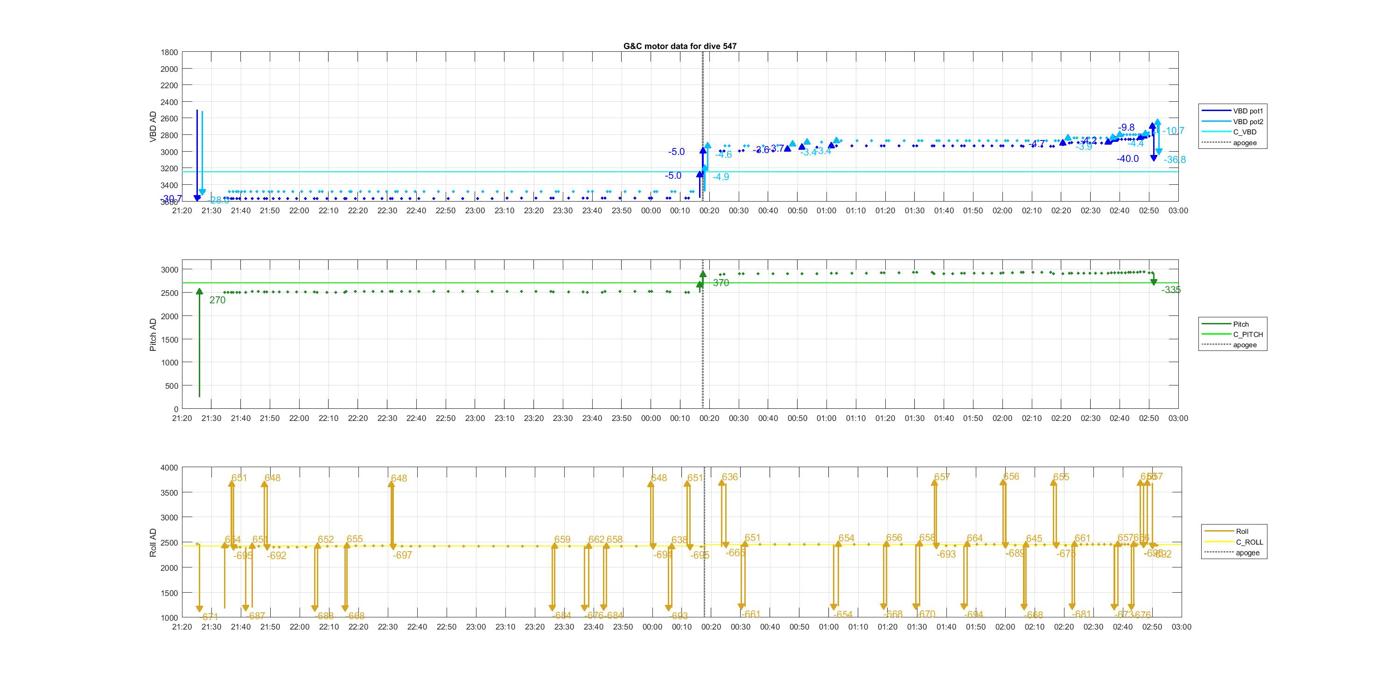Click the "03:00" tick under the Roll plot

[x=1181, y=627]
